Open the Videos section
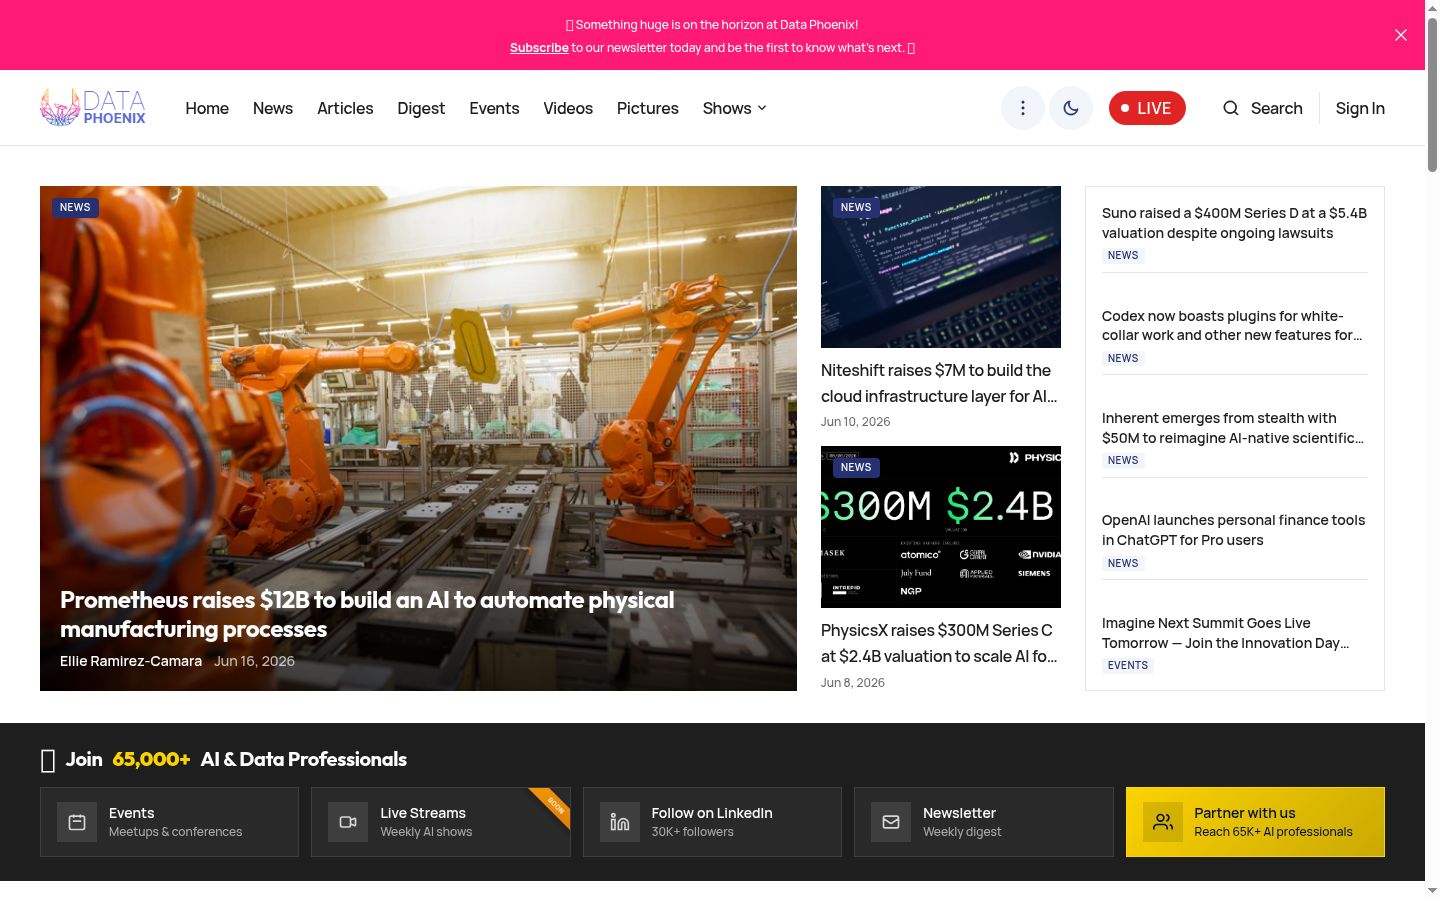This screenshot has height=900, width=1440. [x=568, y=108]
